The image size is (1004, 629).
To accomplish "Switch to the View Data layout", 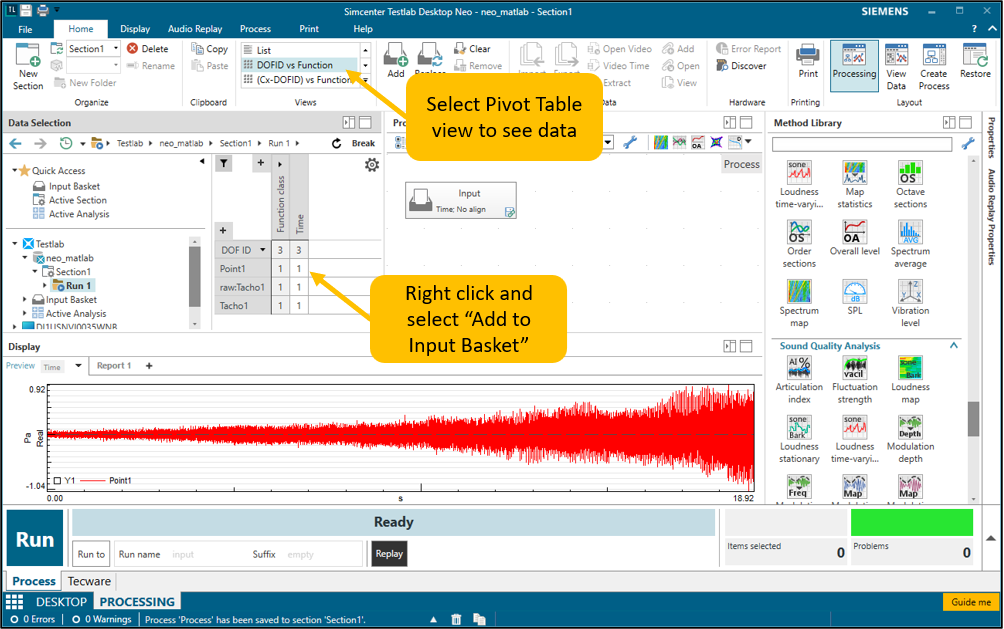I will (896, 67).
